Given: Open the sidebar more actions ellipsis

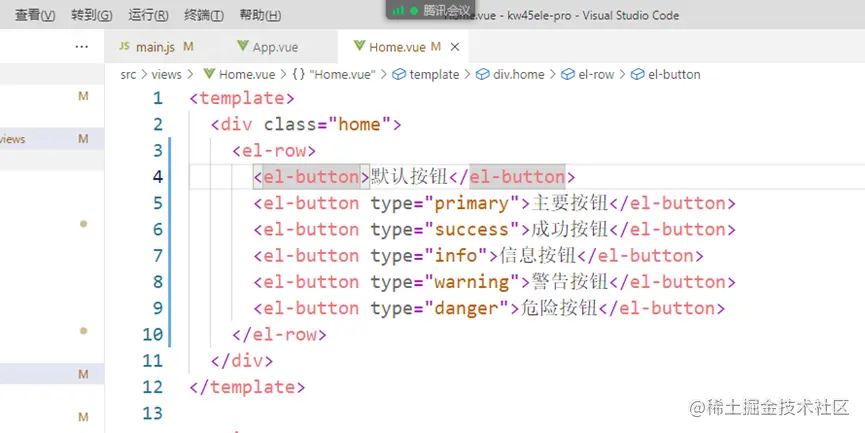Looking at the screenshot, I should 82,47.
